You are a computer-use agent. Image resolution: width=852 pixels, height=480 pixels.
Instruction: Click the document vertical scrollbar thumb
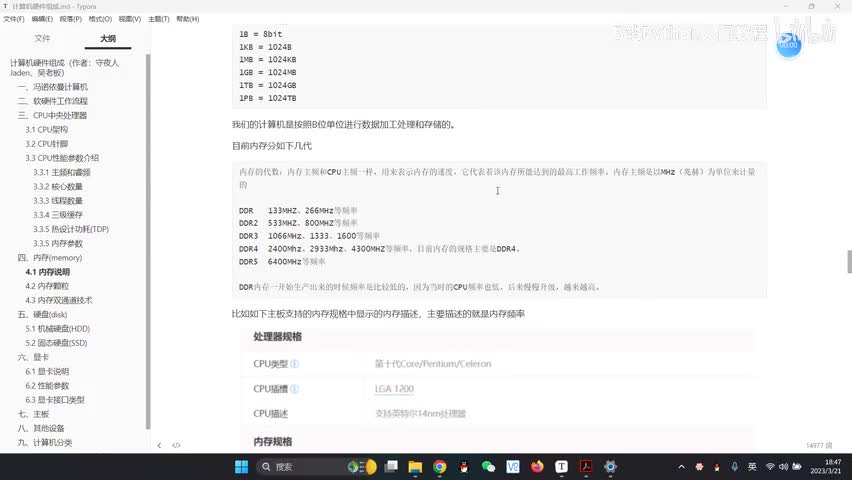coord(849,261)
